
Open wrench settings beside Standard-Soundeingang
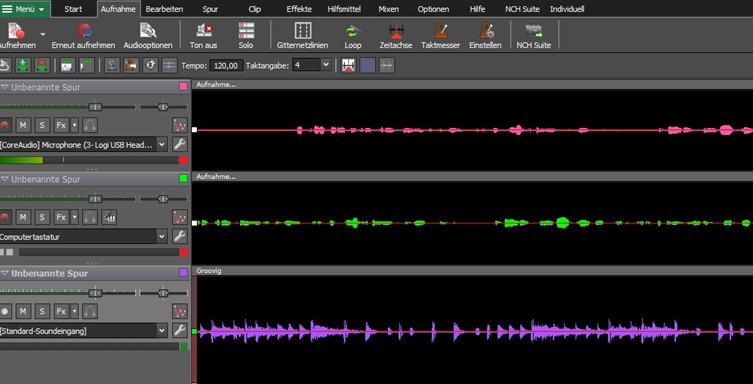(180, 330)
